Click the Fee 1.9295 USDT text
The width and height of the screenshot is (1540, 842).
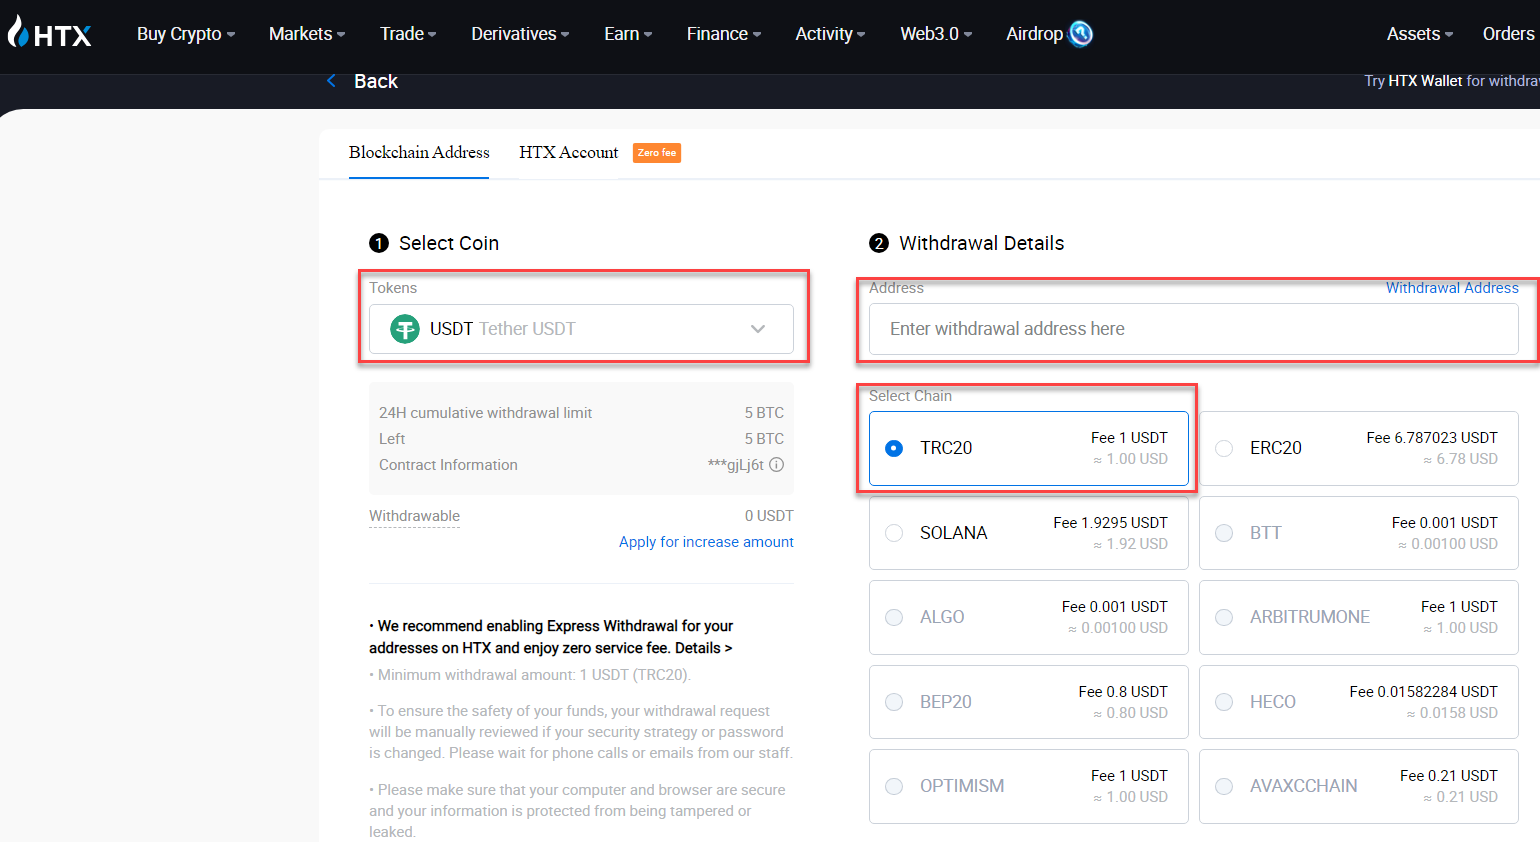pos(1110,523)
